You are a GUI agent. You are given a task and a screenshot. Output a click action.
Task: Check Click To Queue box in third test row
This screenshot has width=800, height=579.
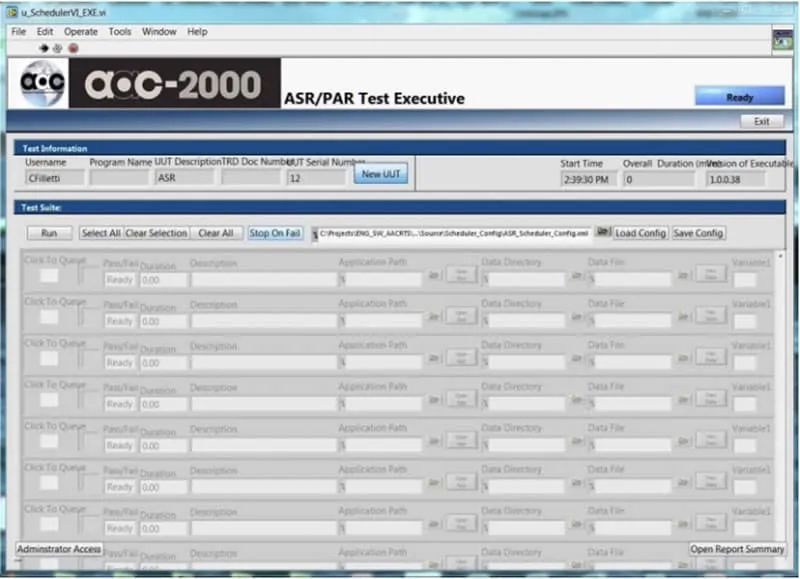coord(49,359)
